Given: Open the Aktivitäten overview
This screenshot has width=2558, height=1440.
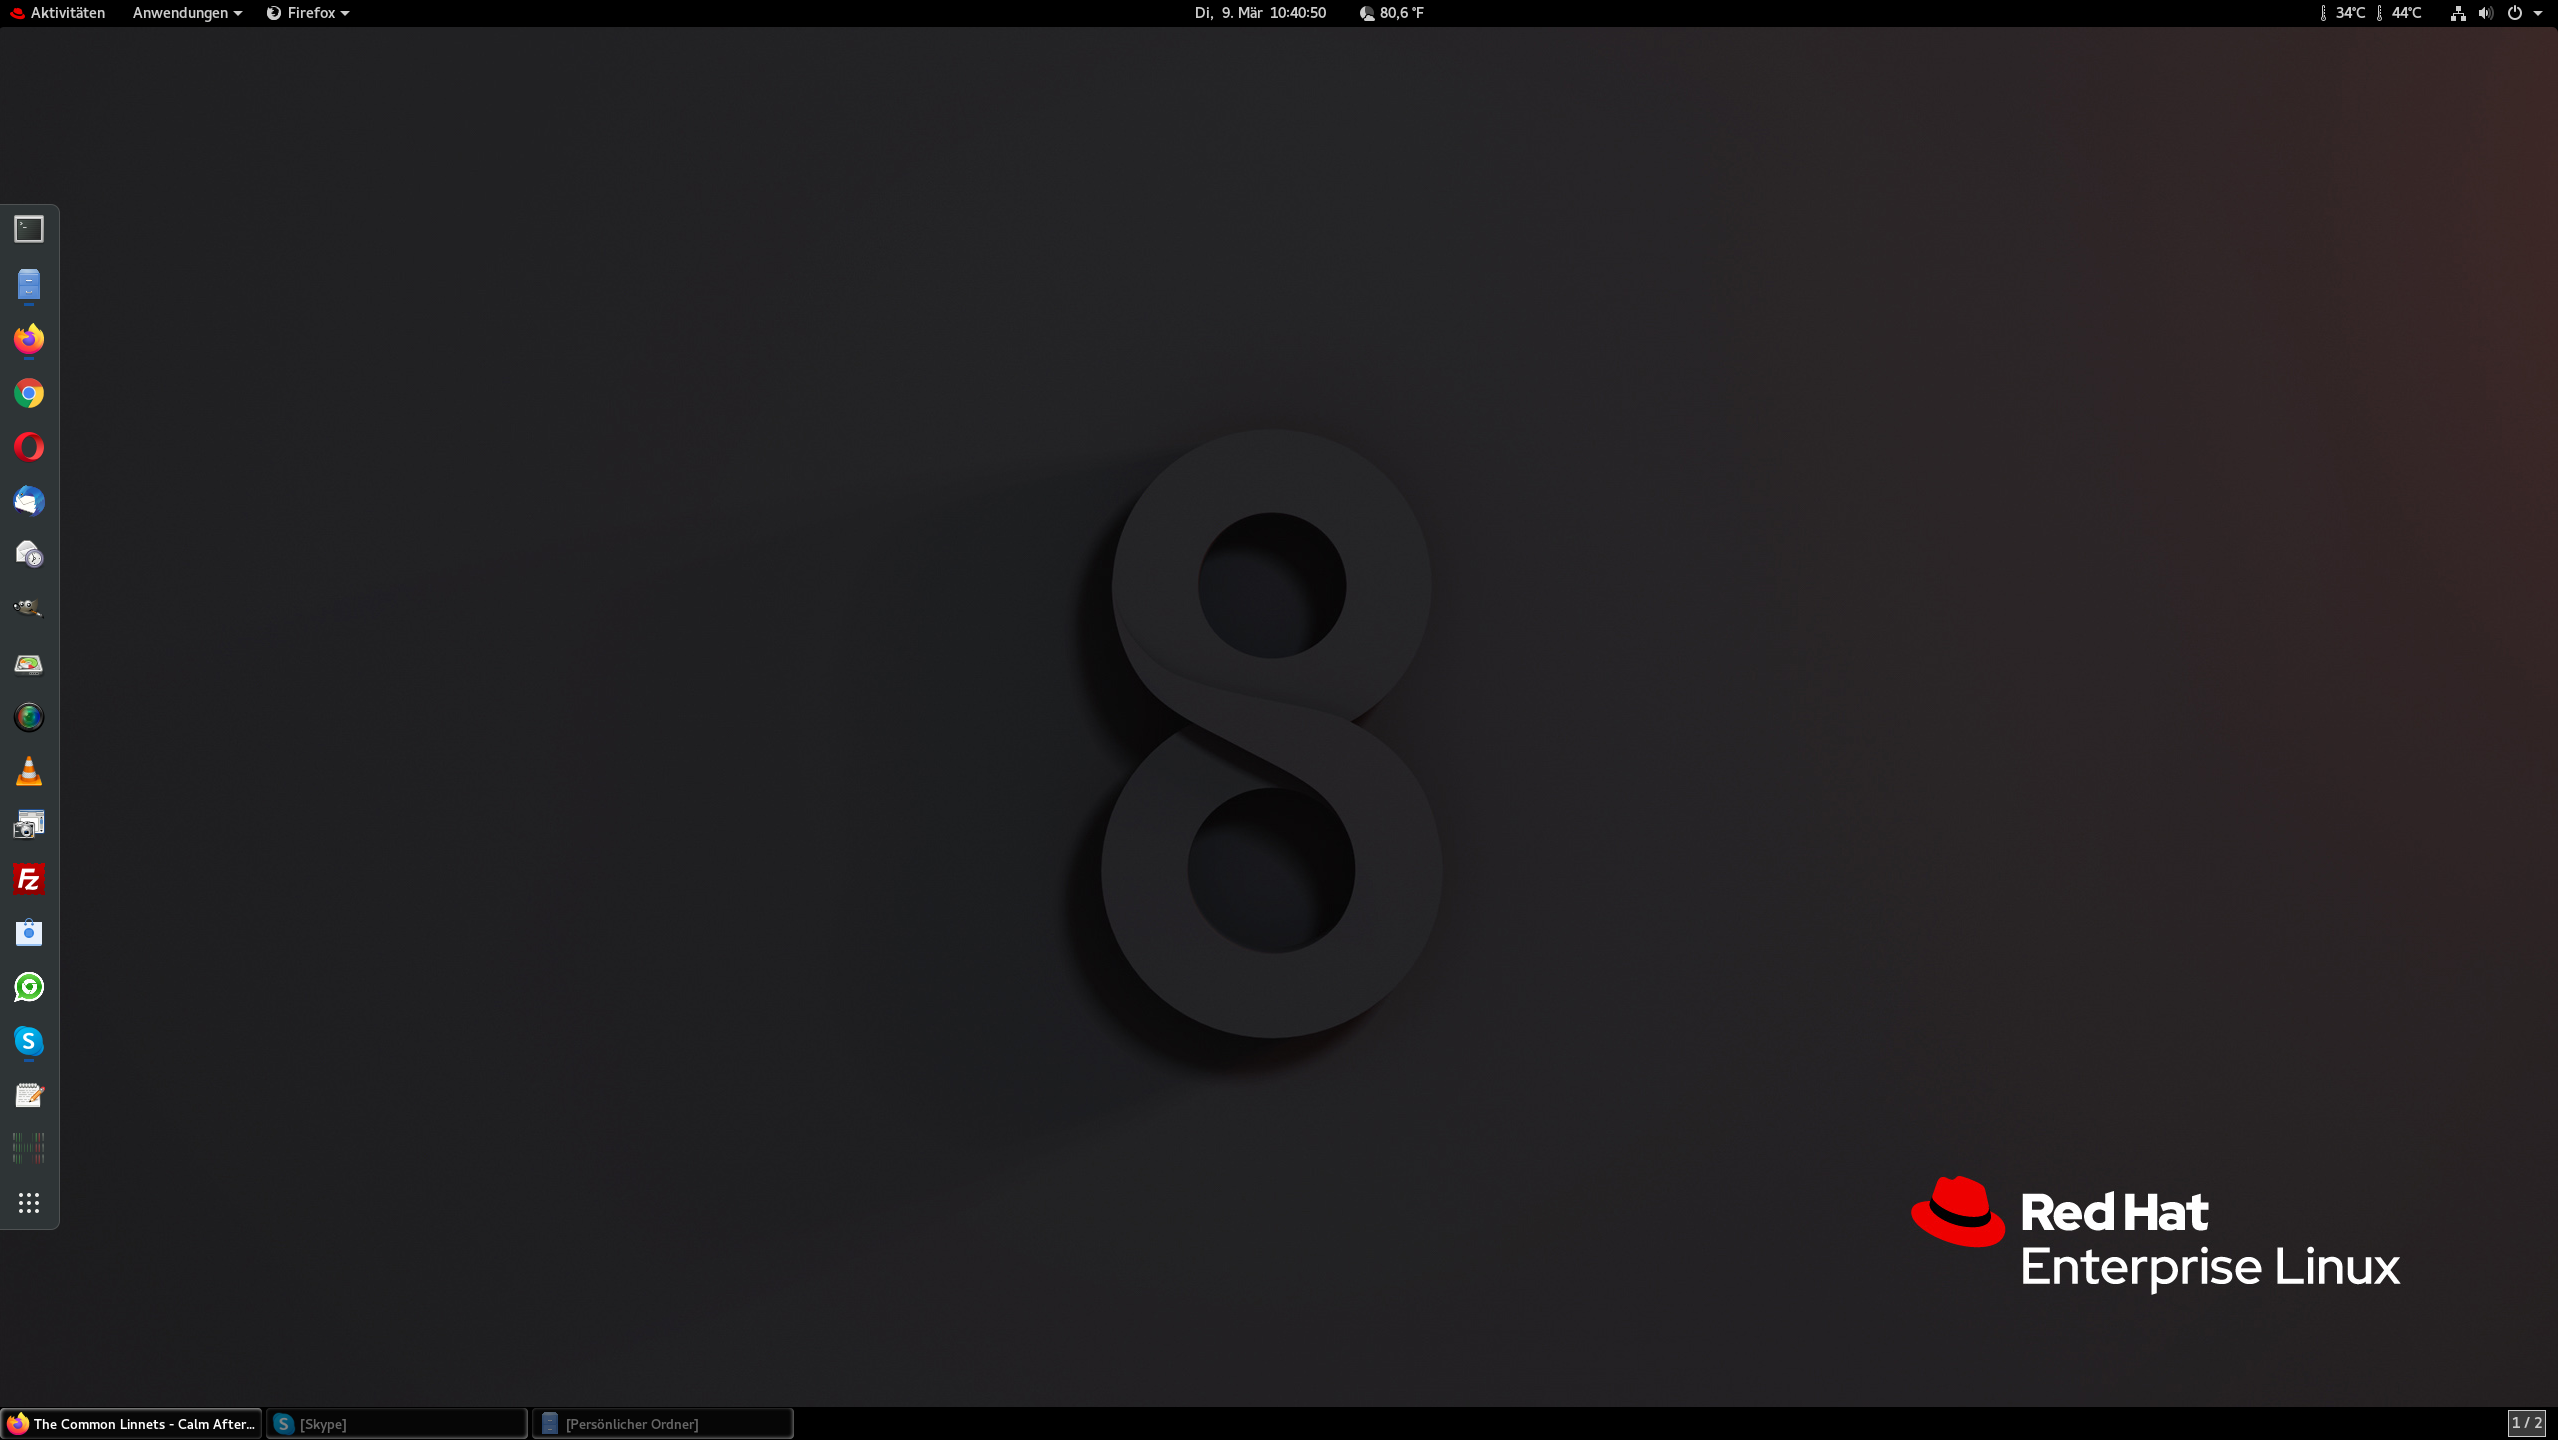Looking at the screenshot, I should (58, 13).
